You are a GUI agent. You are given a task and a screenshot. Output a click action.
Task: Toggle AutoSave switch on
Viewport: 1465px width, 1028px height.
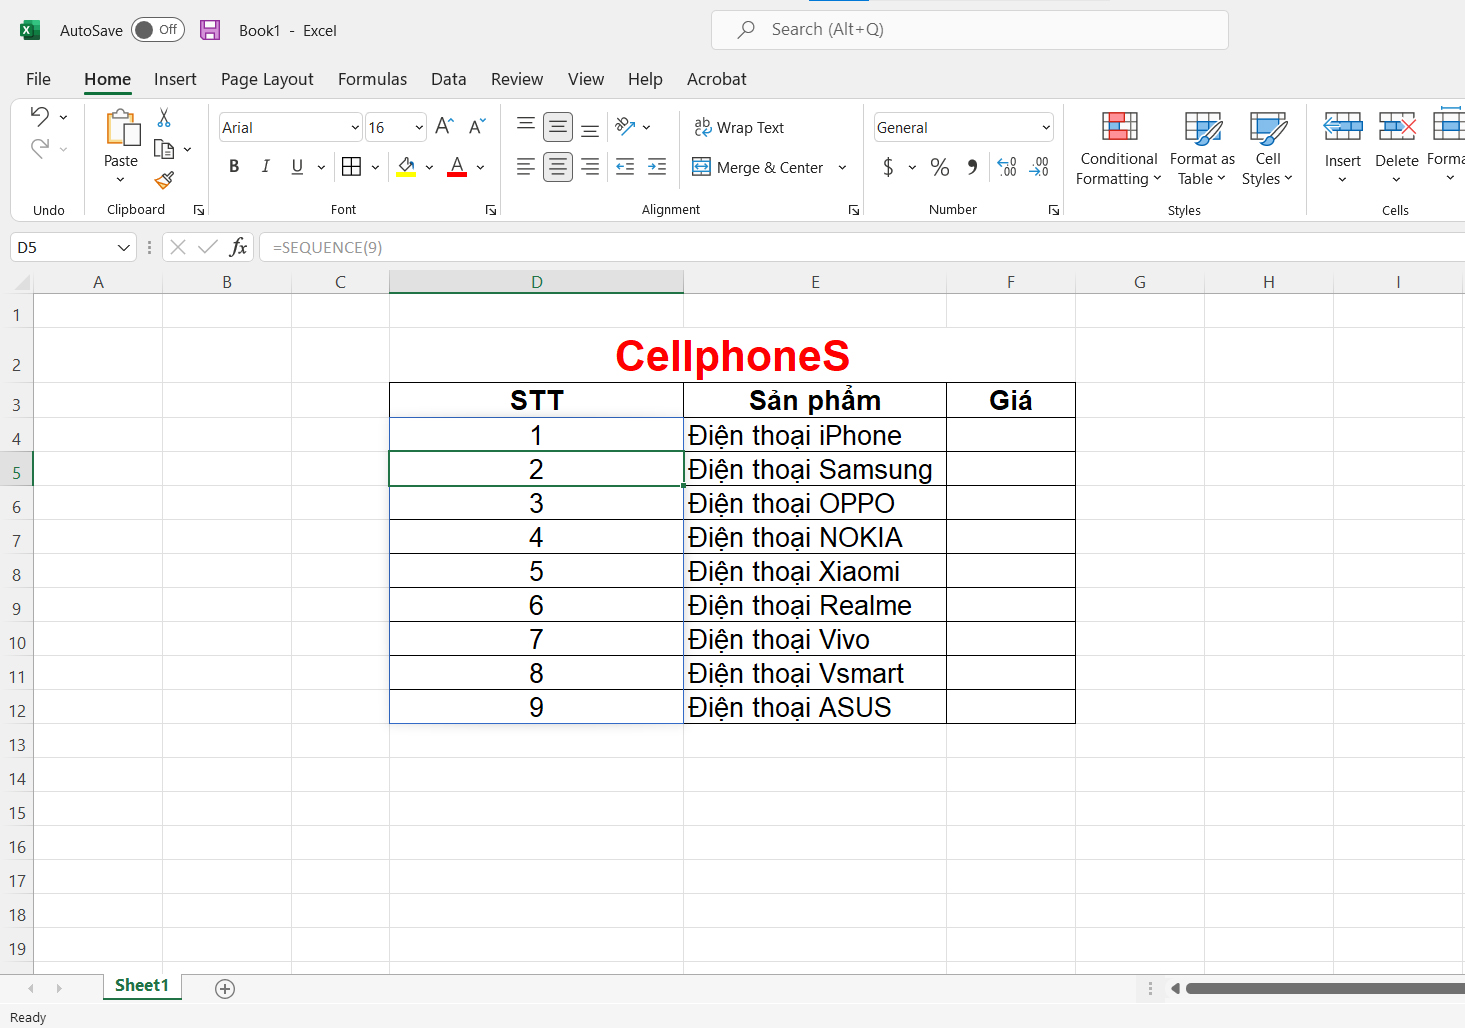click(x=158, y=30)
